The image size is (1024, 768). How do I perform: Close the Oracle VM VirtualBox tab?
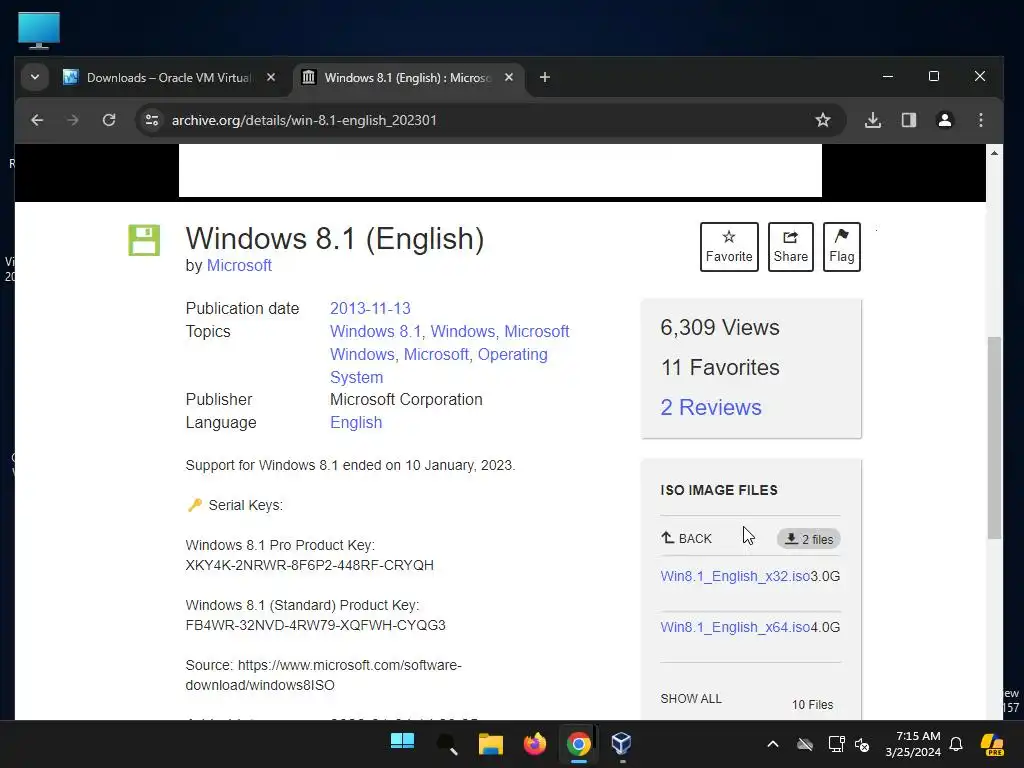point(271,78)
